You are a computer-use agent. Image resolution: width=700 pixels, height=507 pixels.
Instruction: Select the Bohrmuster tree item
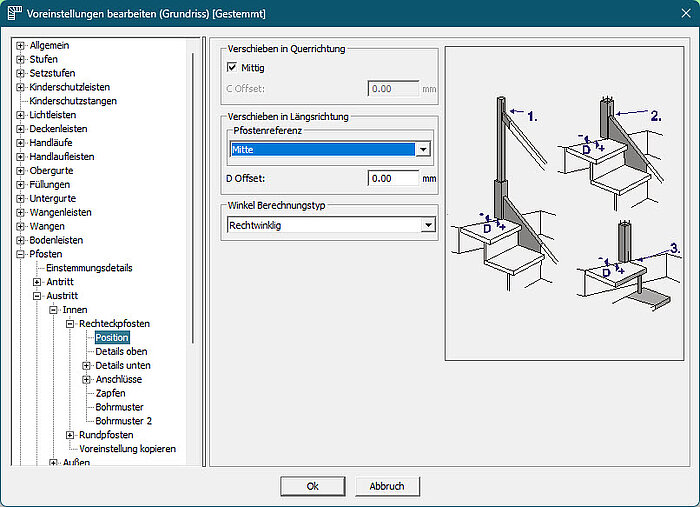pos(119,407)
